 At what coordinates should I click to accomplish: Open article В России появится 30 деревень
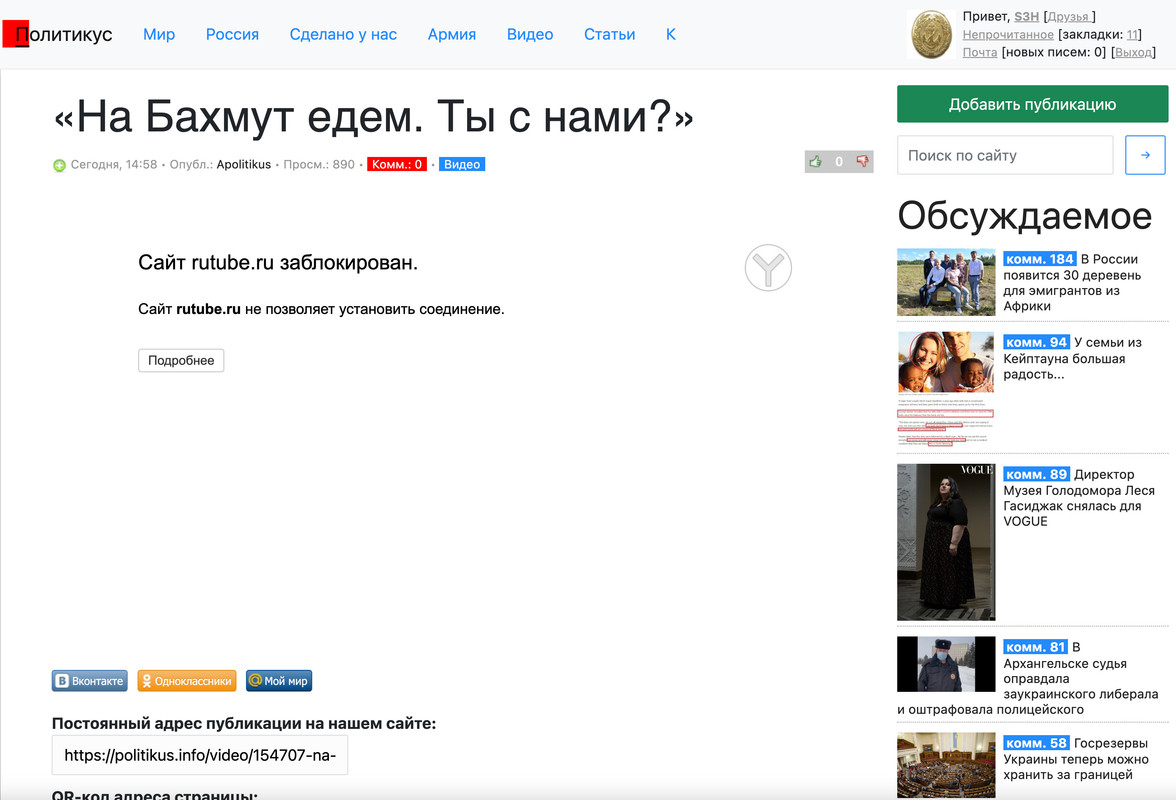1073,283
